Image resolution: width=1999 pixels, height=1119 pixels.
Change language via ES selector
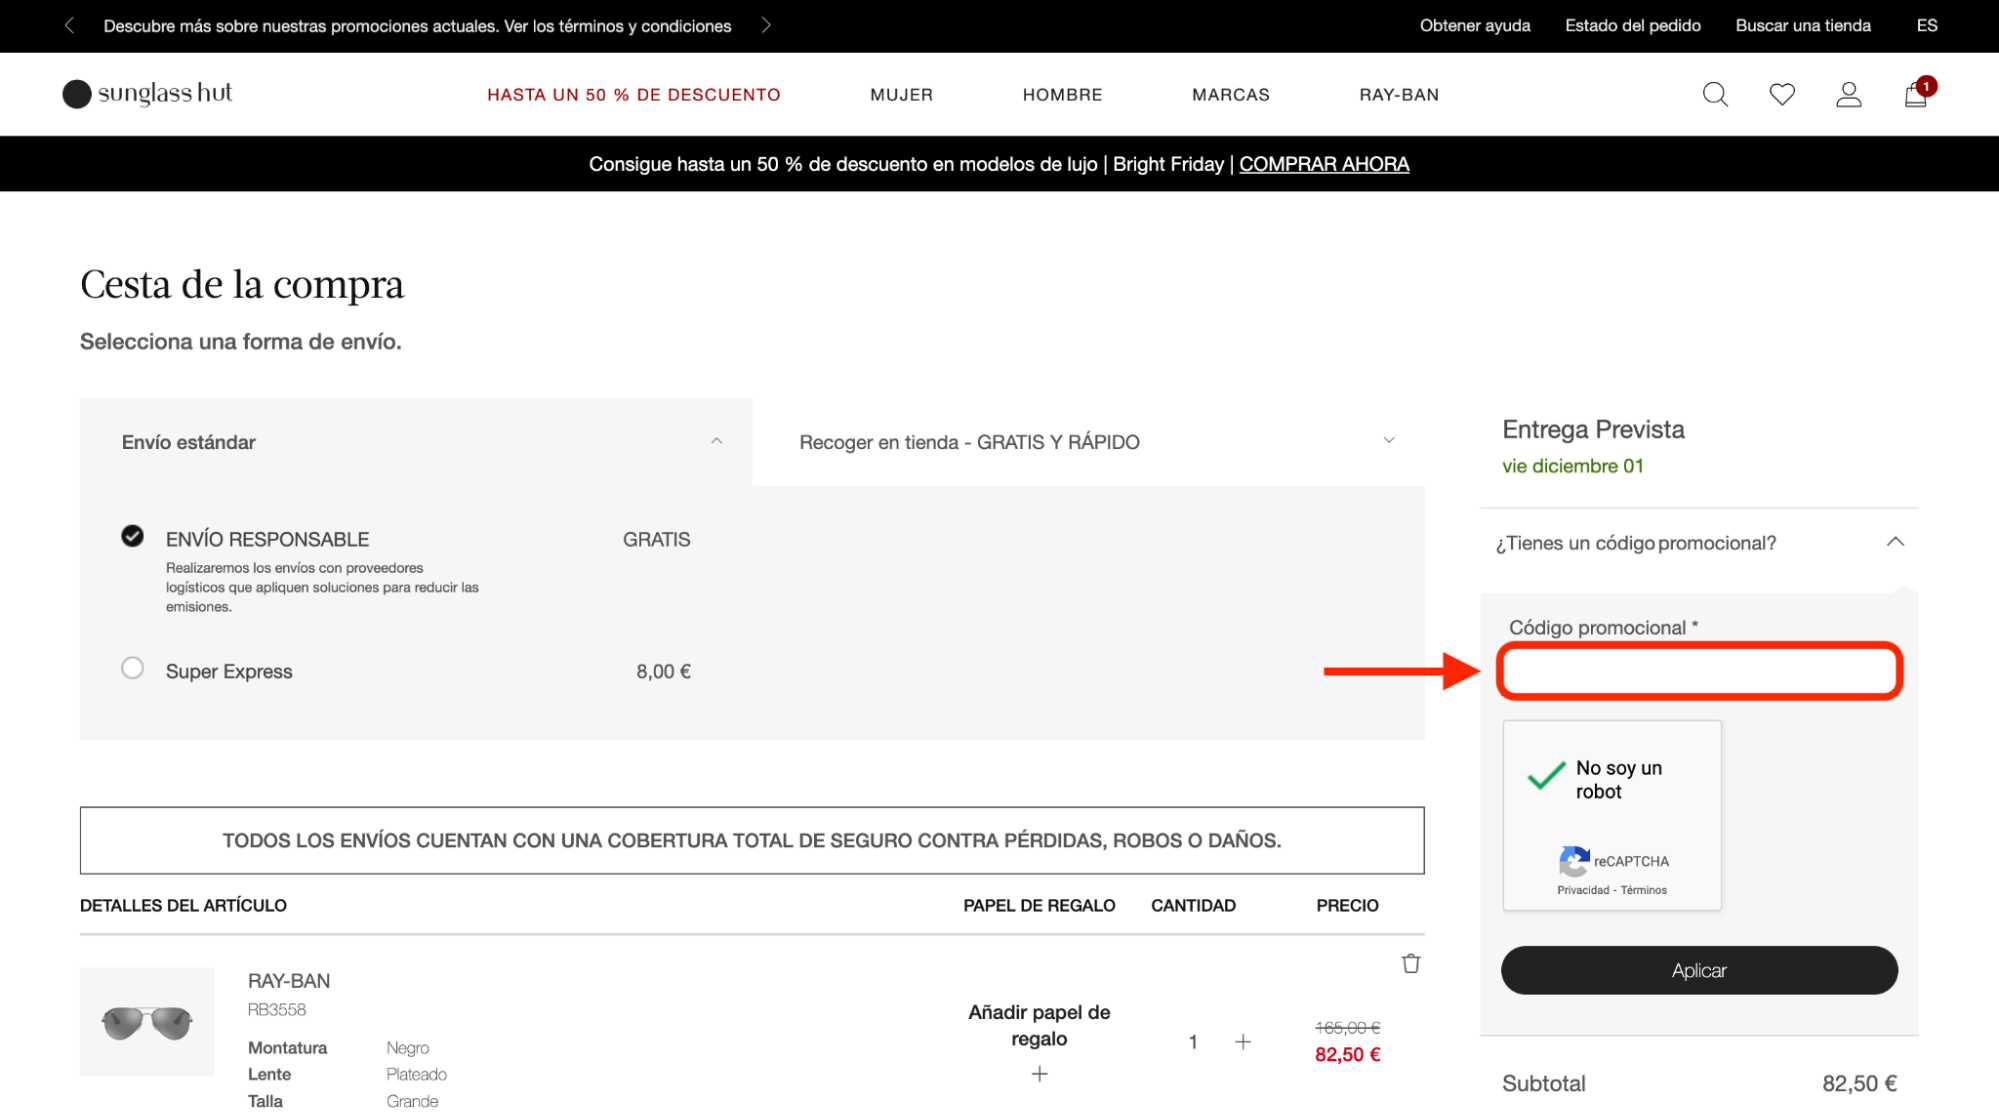pyautogui.click(x=1927, y=25)
